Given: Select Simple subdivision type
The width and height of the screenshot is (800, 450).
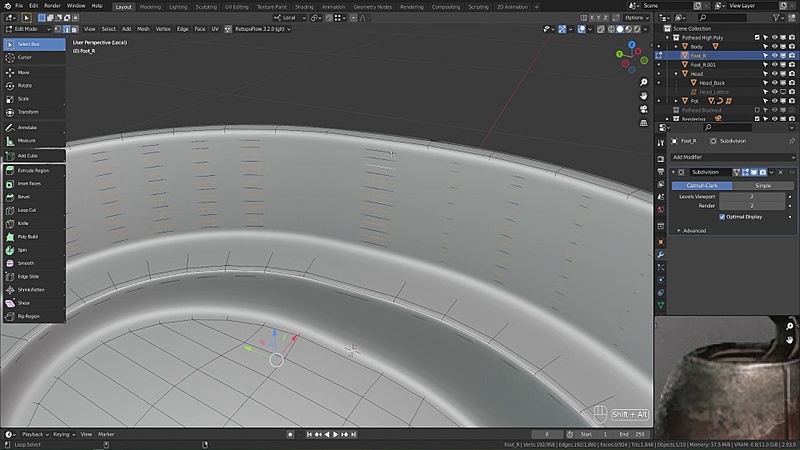Looking at the screenshot, I should [763, 186].
